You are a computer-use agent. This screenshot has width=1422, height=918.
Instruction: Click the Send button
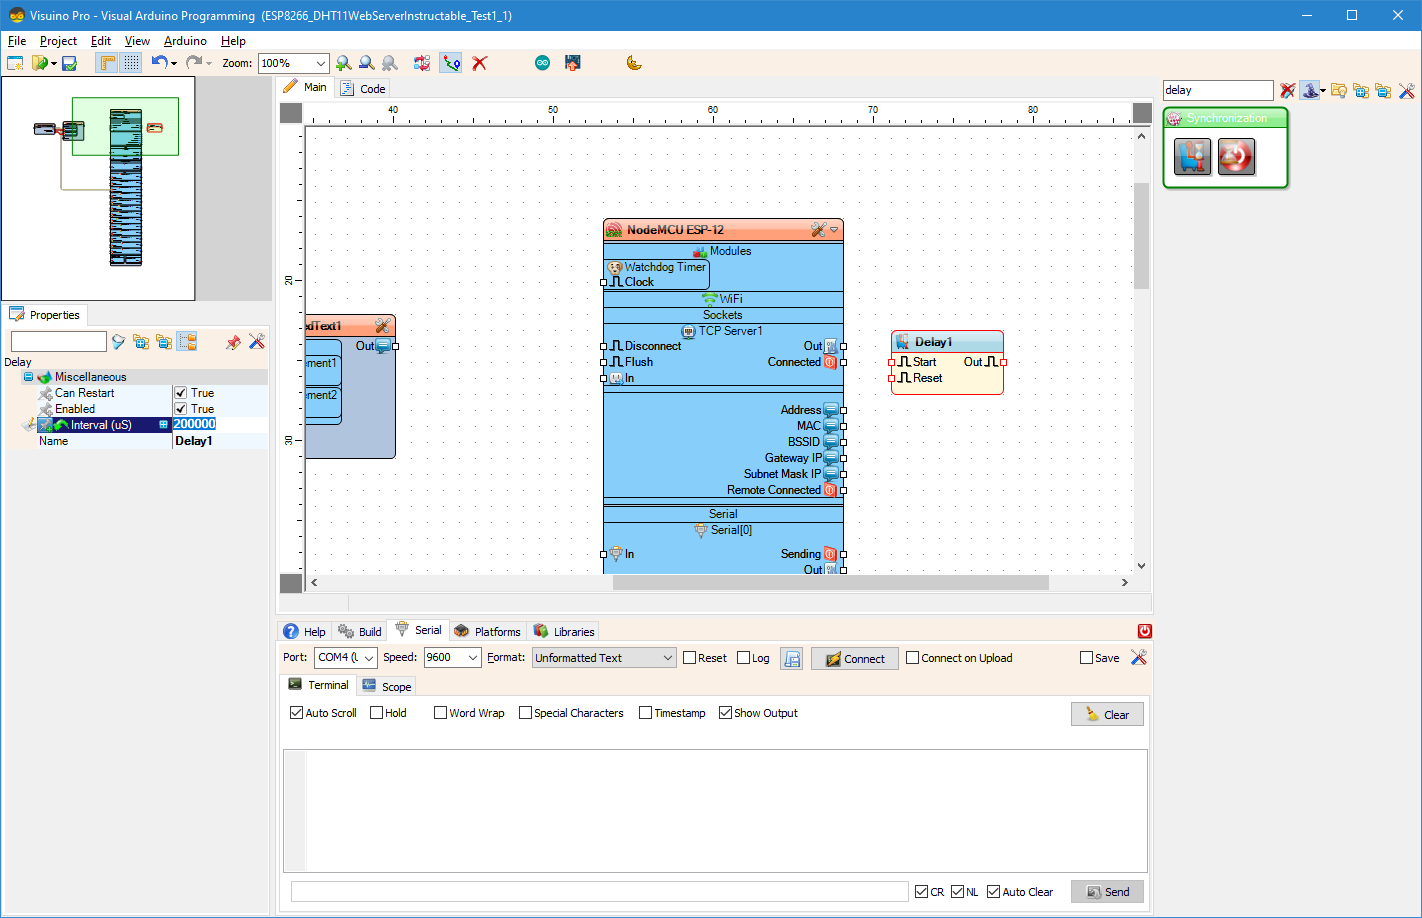pyautogui.click(x=1107, y=892)
